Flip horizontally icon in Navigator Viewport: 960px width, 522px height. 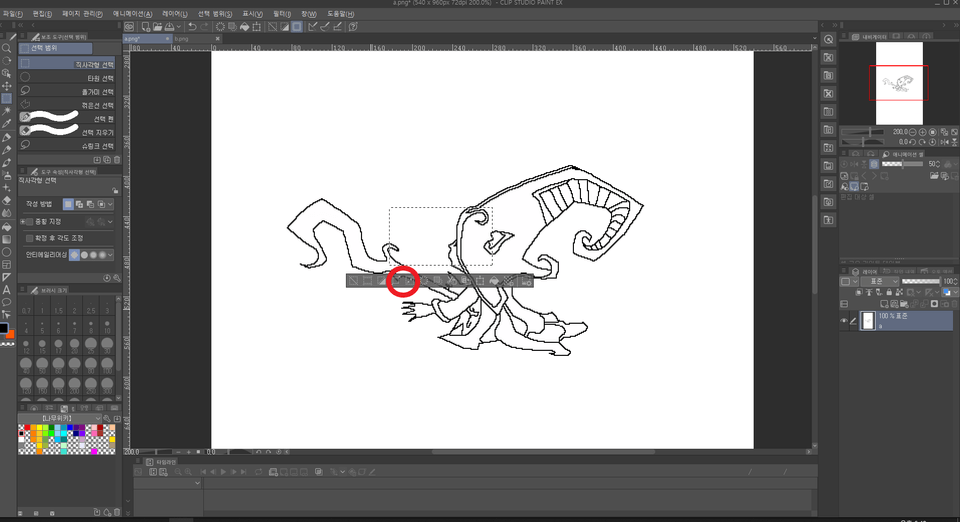pyautogui.click(x=945, y=142)
